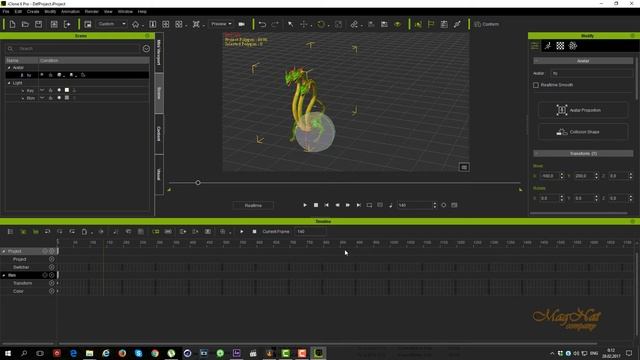640x360 pixels.
Task: Open Firefox from the taskbar
Action: tap(122, 353)
